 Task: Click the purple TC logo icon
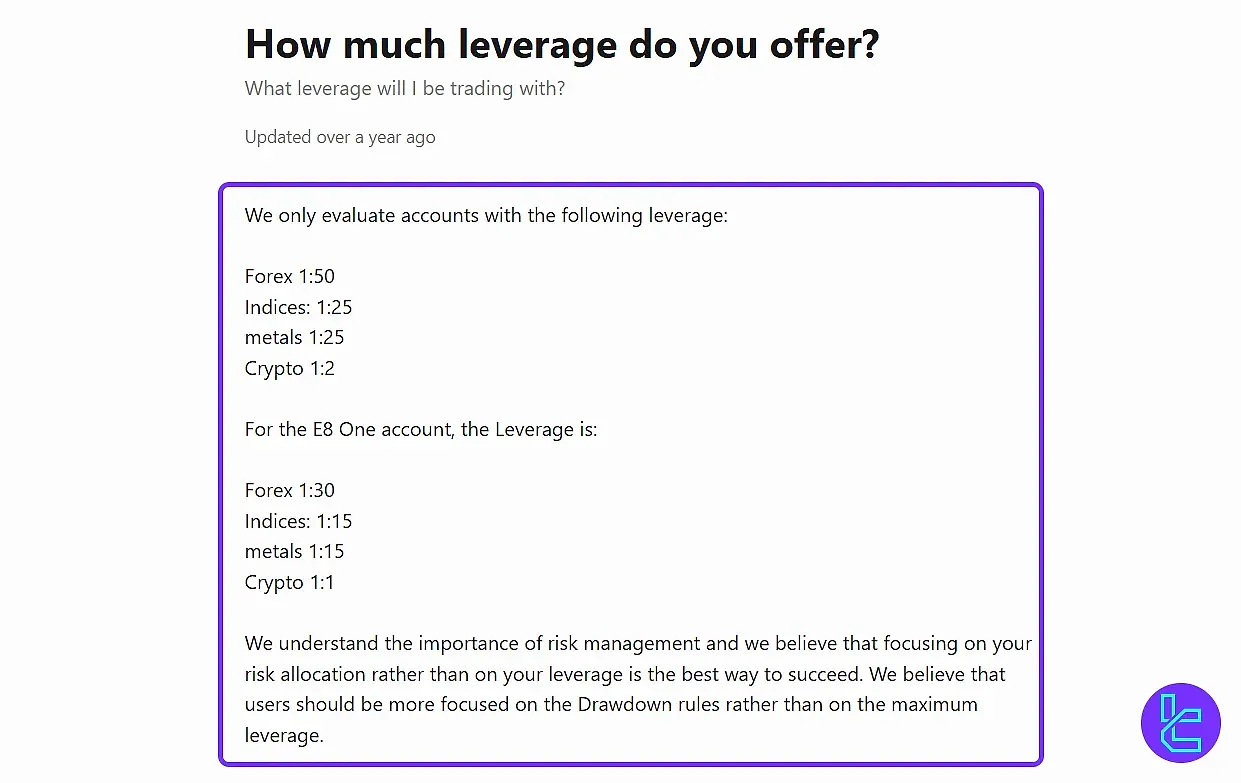click(x=1180, y=723)
